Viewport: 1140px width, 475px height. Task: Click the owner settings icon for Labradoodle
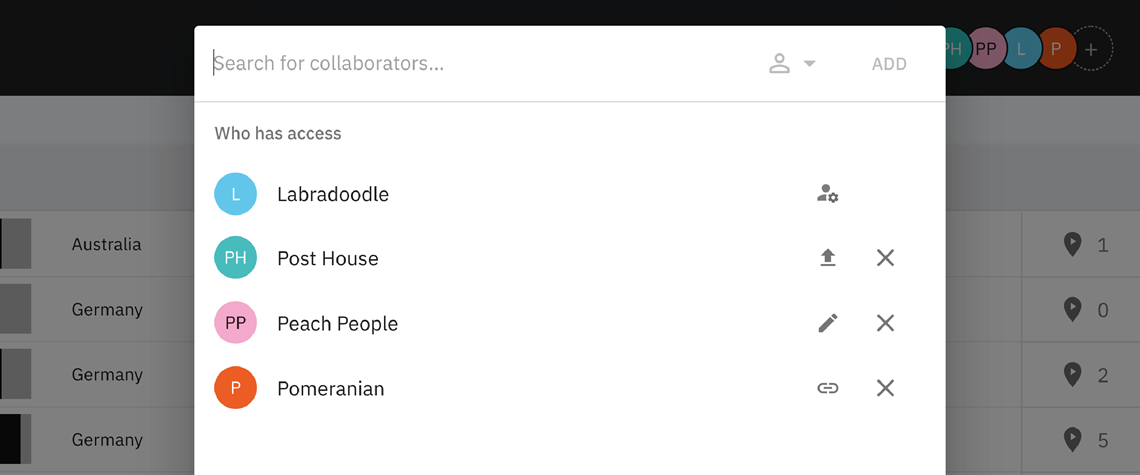pos(827,193)
